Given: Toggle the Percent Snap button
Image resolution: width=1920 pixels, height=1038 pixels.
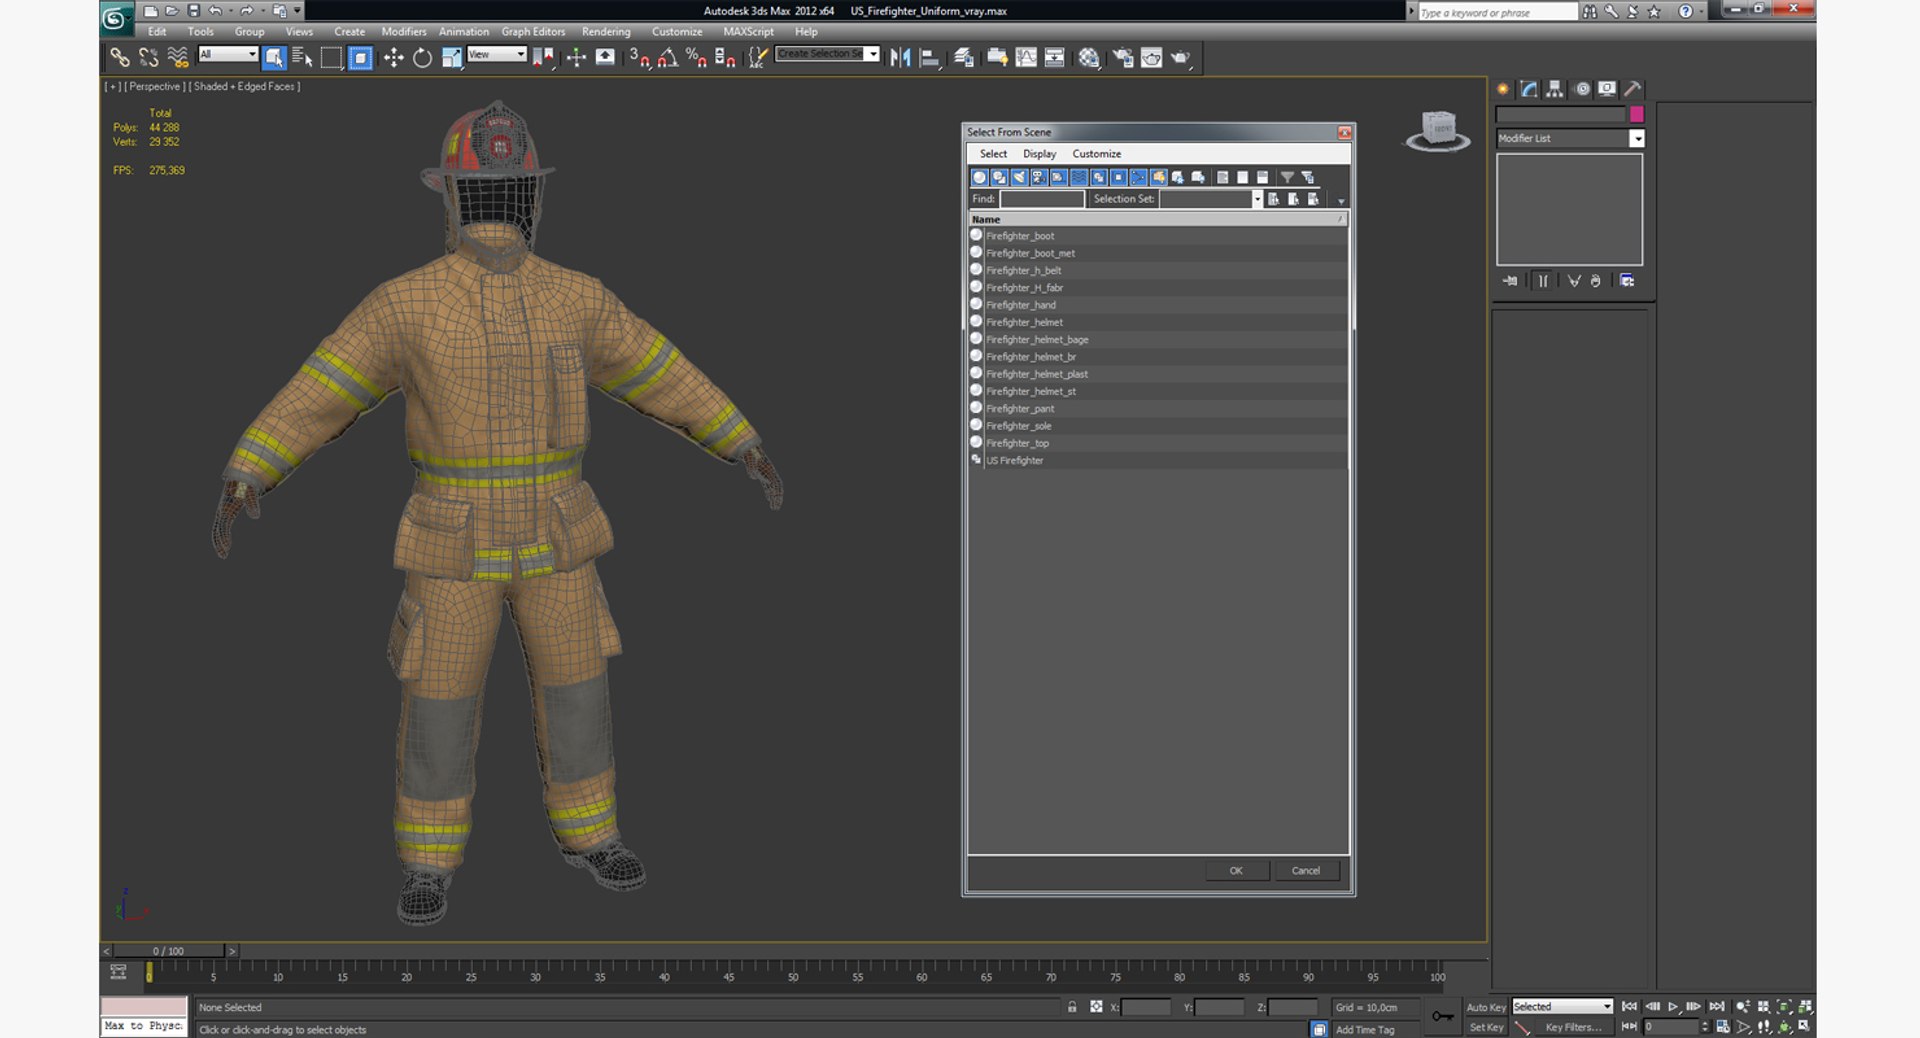Looking at the screenshot, I should click(697, 58).
